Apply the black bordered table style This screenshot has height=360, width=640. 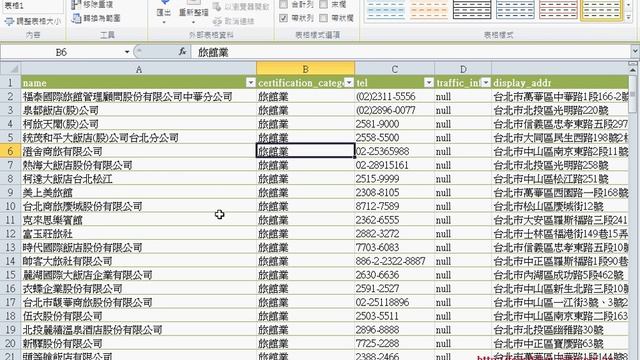471,10
